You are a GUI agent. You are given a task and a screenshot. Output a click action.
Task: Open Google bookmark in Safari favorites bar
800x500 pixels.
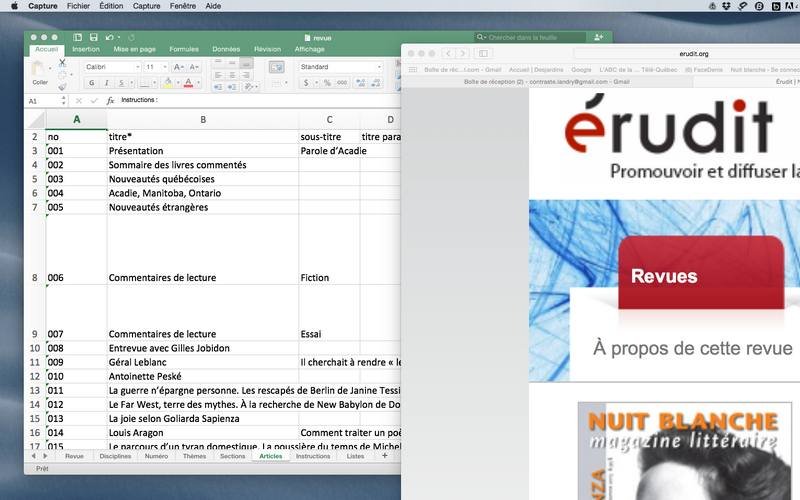click(581, 70)
